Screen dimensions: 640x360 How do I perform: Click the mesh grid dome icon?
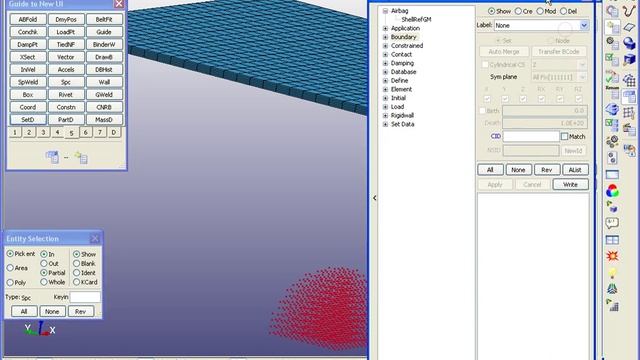(629, 80)
